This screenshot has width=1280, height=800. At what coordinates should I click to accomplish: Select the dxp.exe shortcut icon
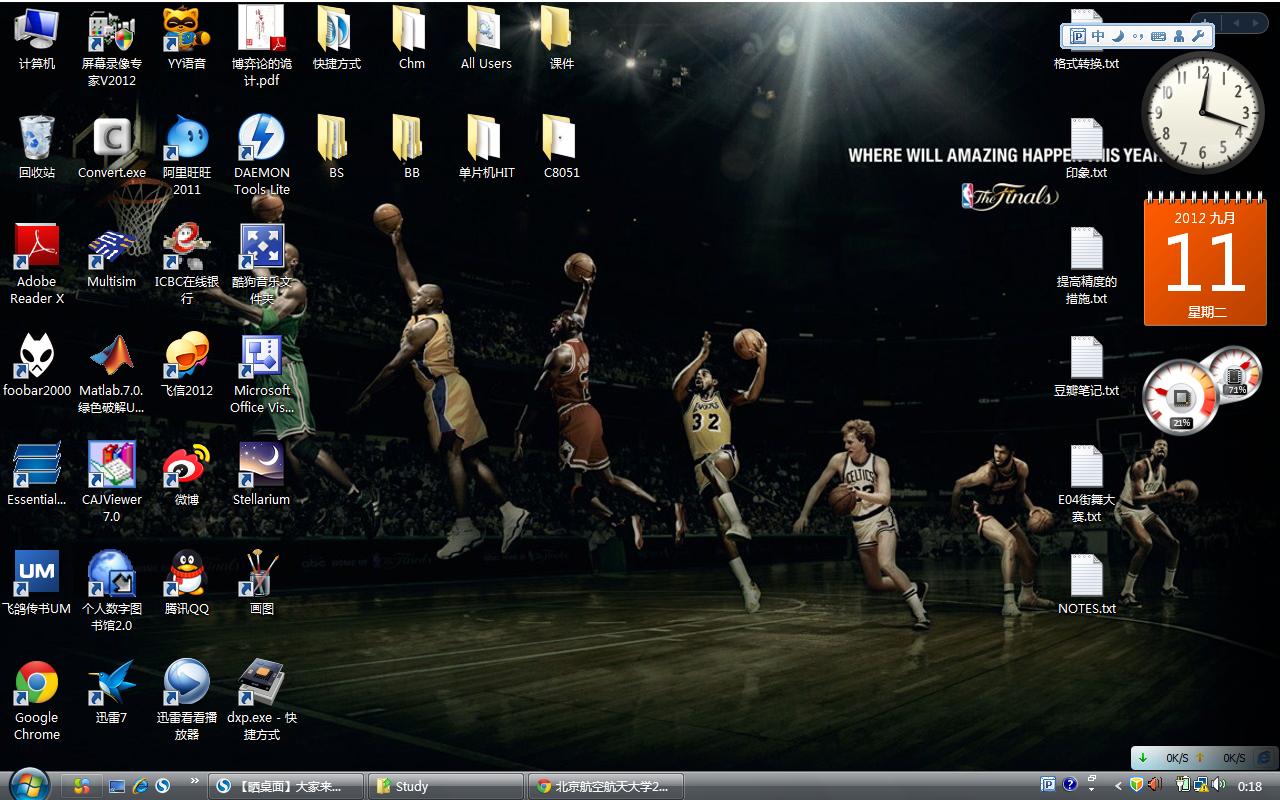tap(262, 700)
